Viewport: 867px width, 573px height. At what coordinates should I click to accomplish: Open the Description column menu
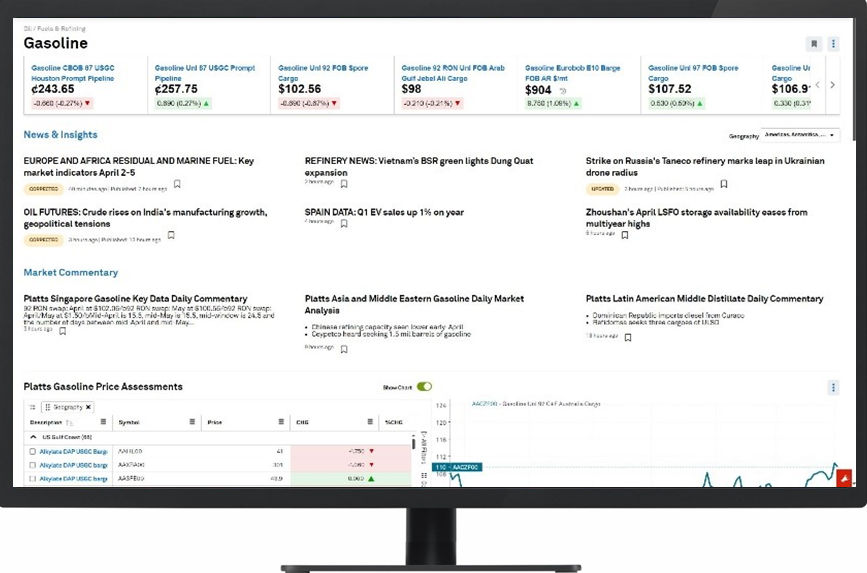pyautogui.click(x=103, y=422)
